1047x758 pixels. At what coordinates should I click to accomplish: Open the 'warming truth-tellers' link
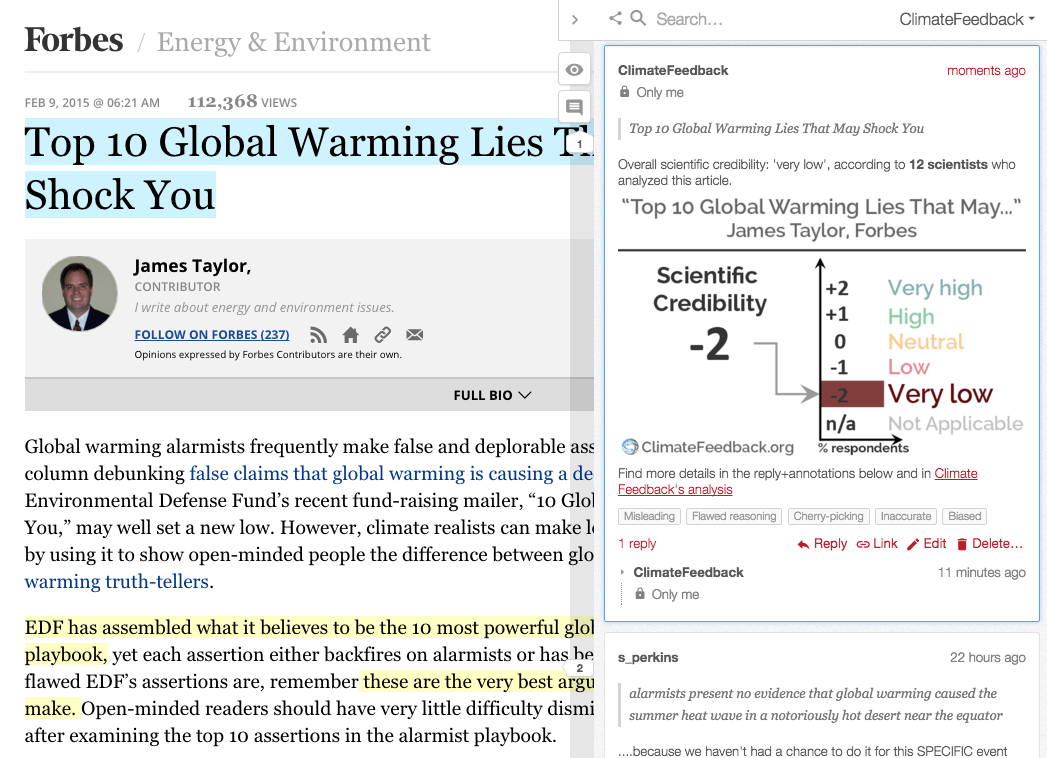[117, 582]
